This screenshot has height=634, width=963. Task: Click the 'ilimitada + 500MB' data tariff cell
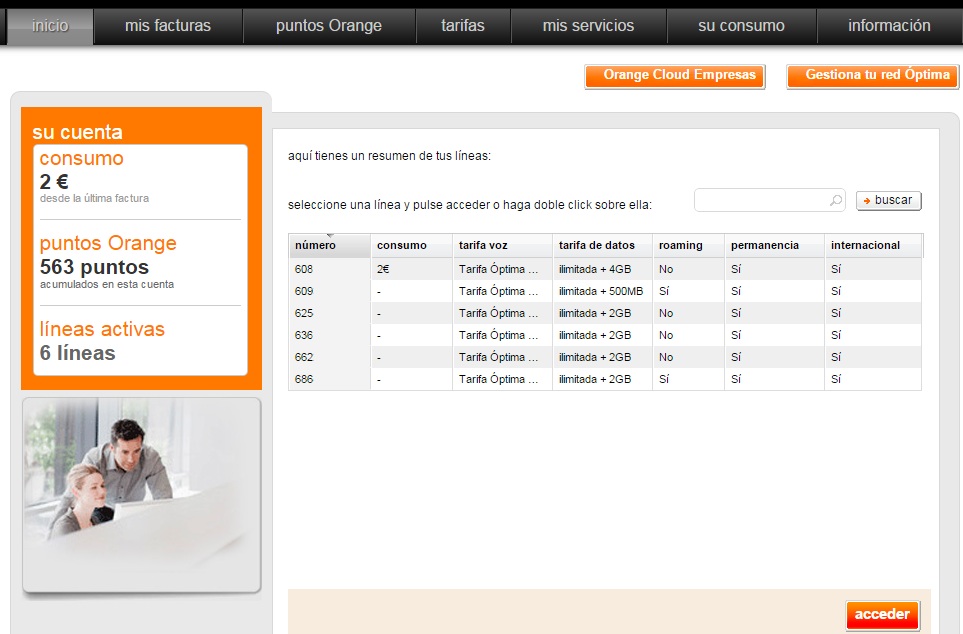point(601,291)
